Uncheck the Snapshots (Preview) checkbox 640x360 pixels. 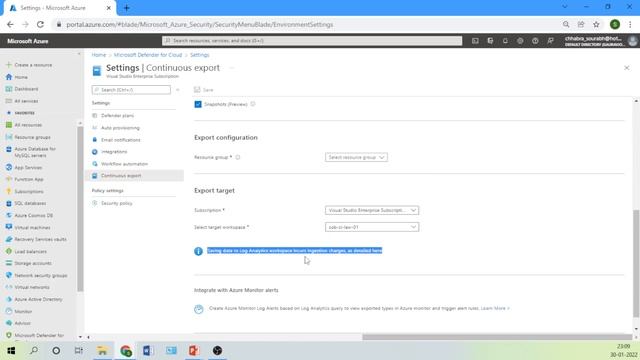[198, 104]
